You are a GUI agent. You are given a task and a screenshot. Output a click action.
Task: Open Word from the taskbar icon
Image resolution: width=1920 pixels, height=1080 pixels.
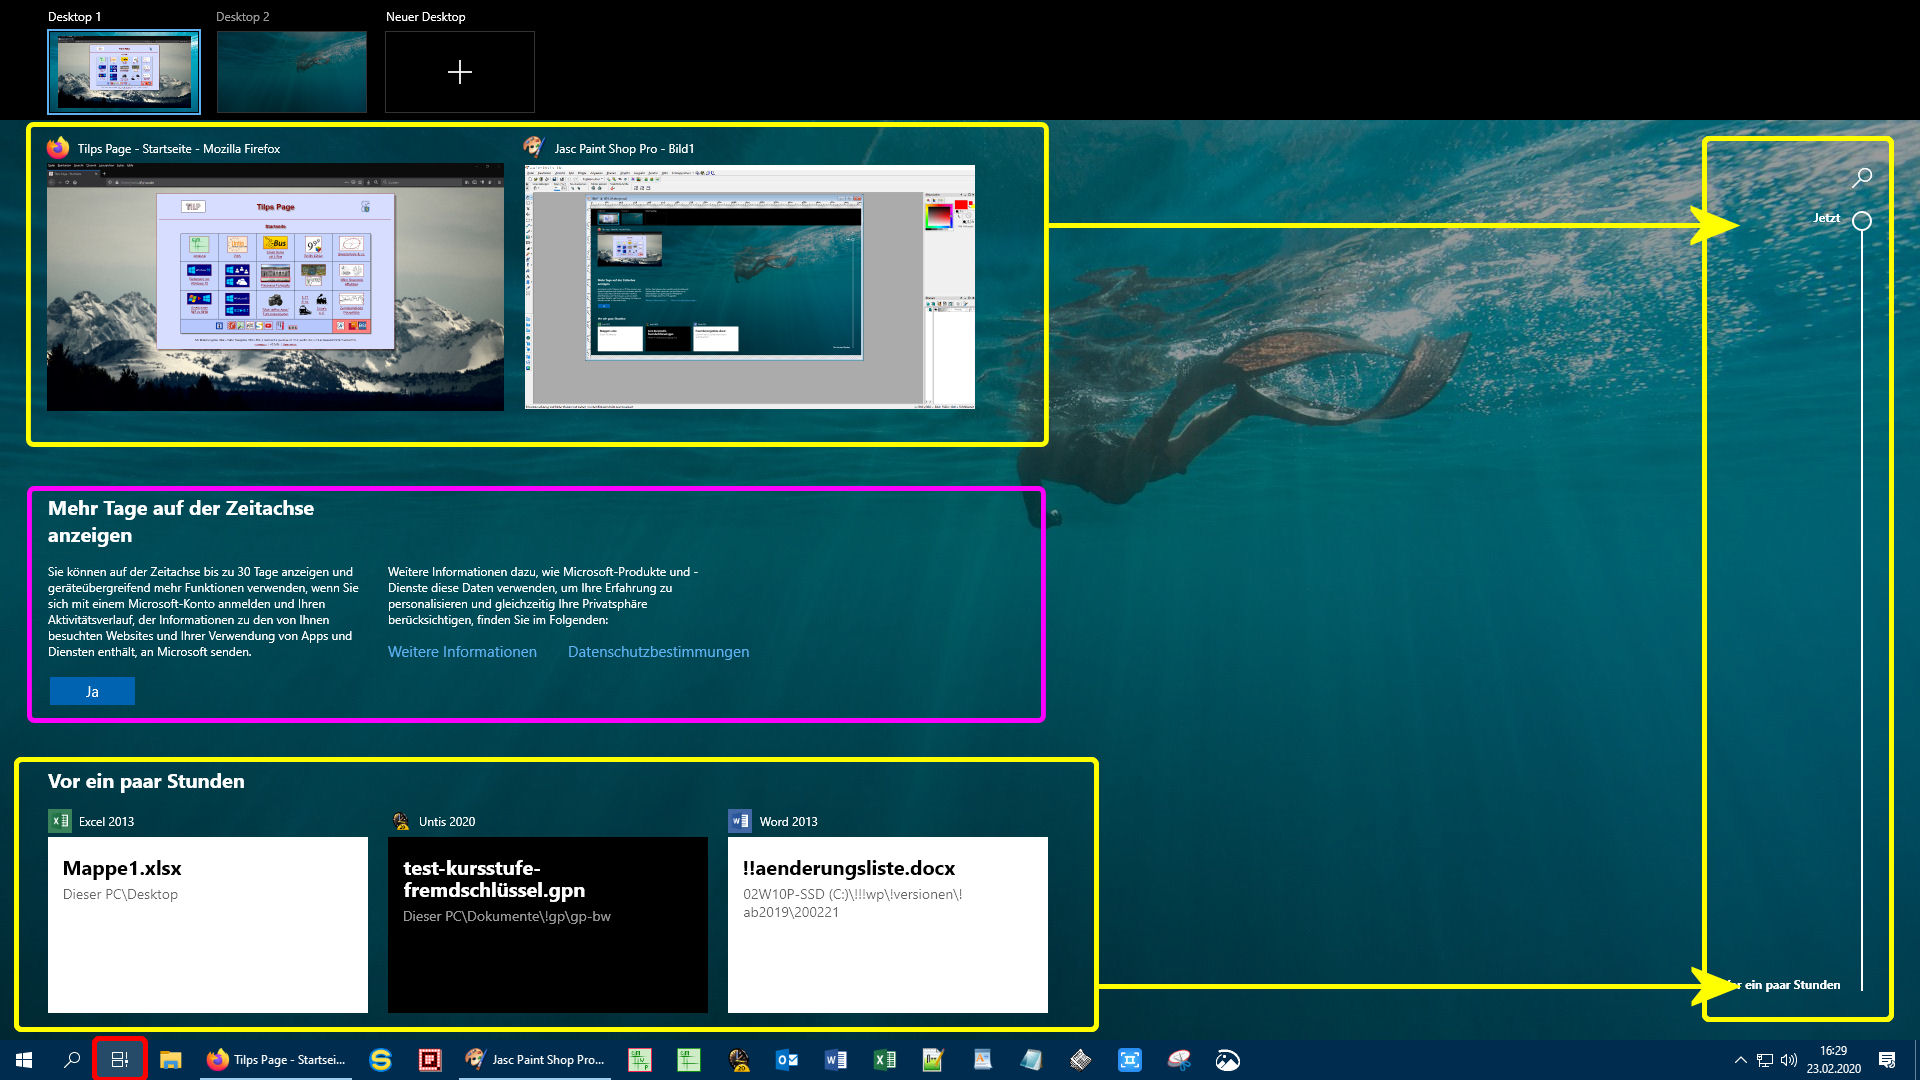836,1060
